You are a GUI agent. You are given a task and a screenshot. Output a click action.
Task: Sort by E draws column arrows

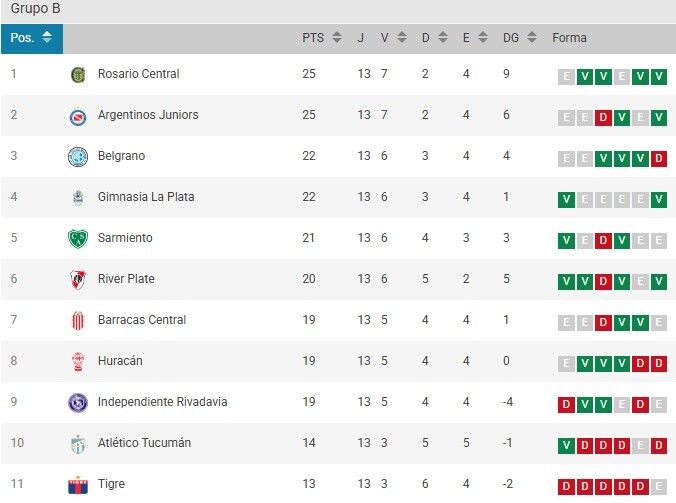pos(483,37)
